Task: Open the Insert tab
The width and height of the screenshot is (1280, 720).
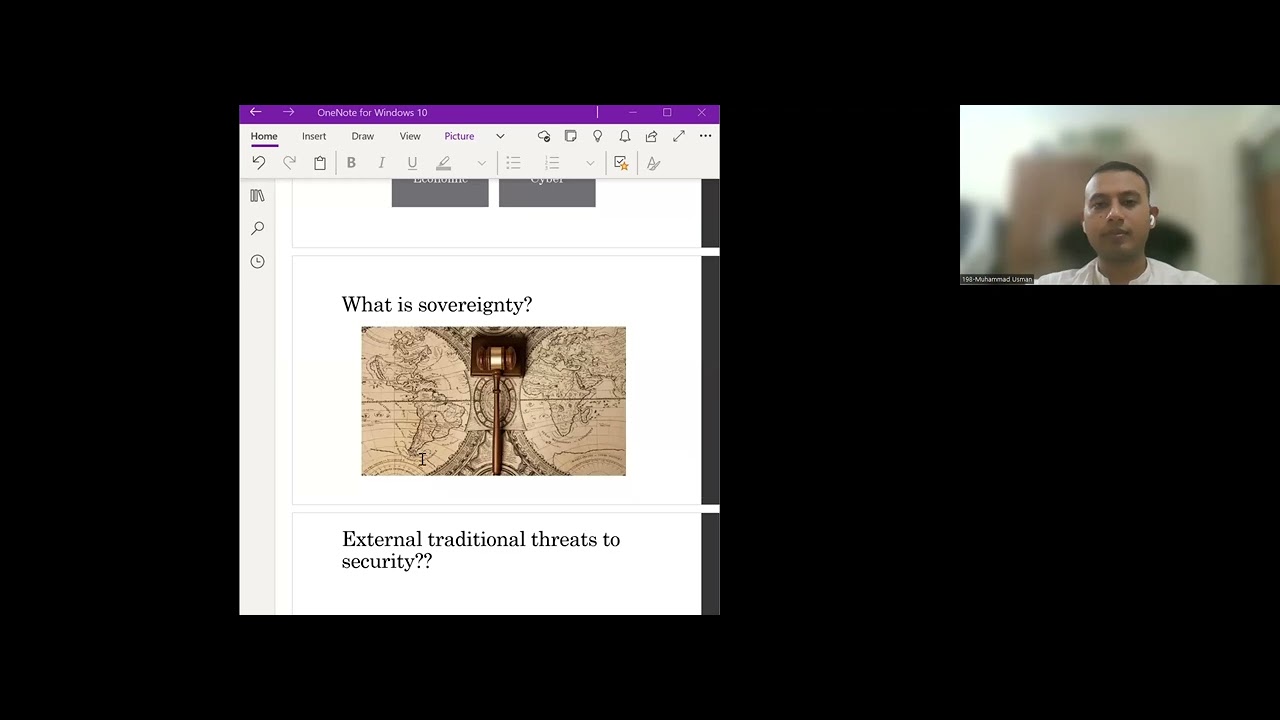Action: click(314, 136)
